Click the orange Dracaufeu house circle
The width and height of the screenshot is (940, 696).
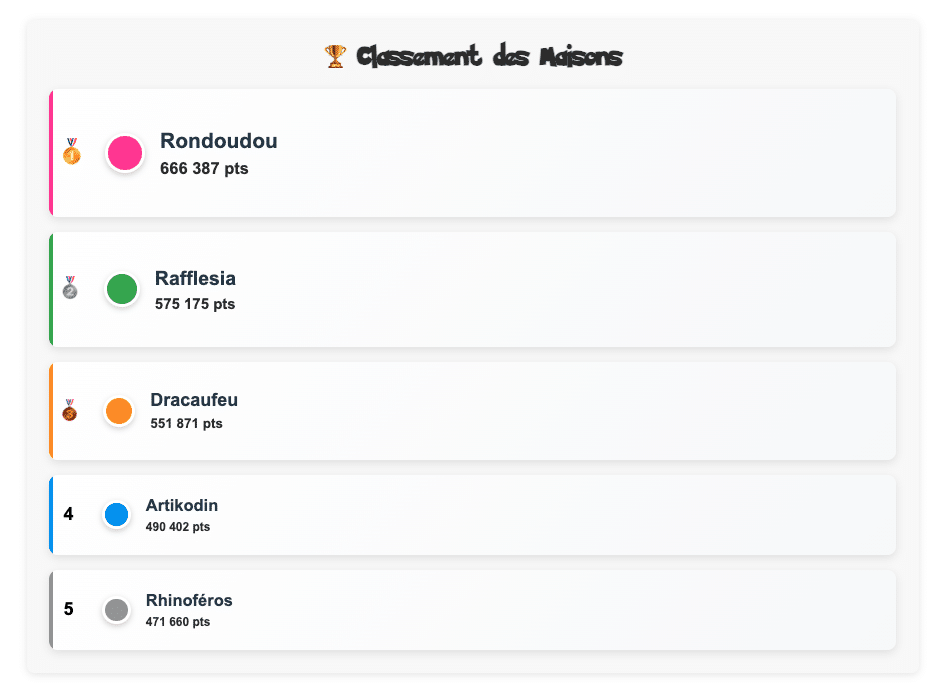pos(119,411)
